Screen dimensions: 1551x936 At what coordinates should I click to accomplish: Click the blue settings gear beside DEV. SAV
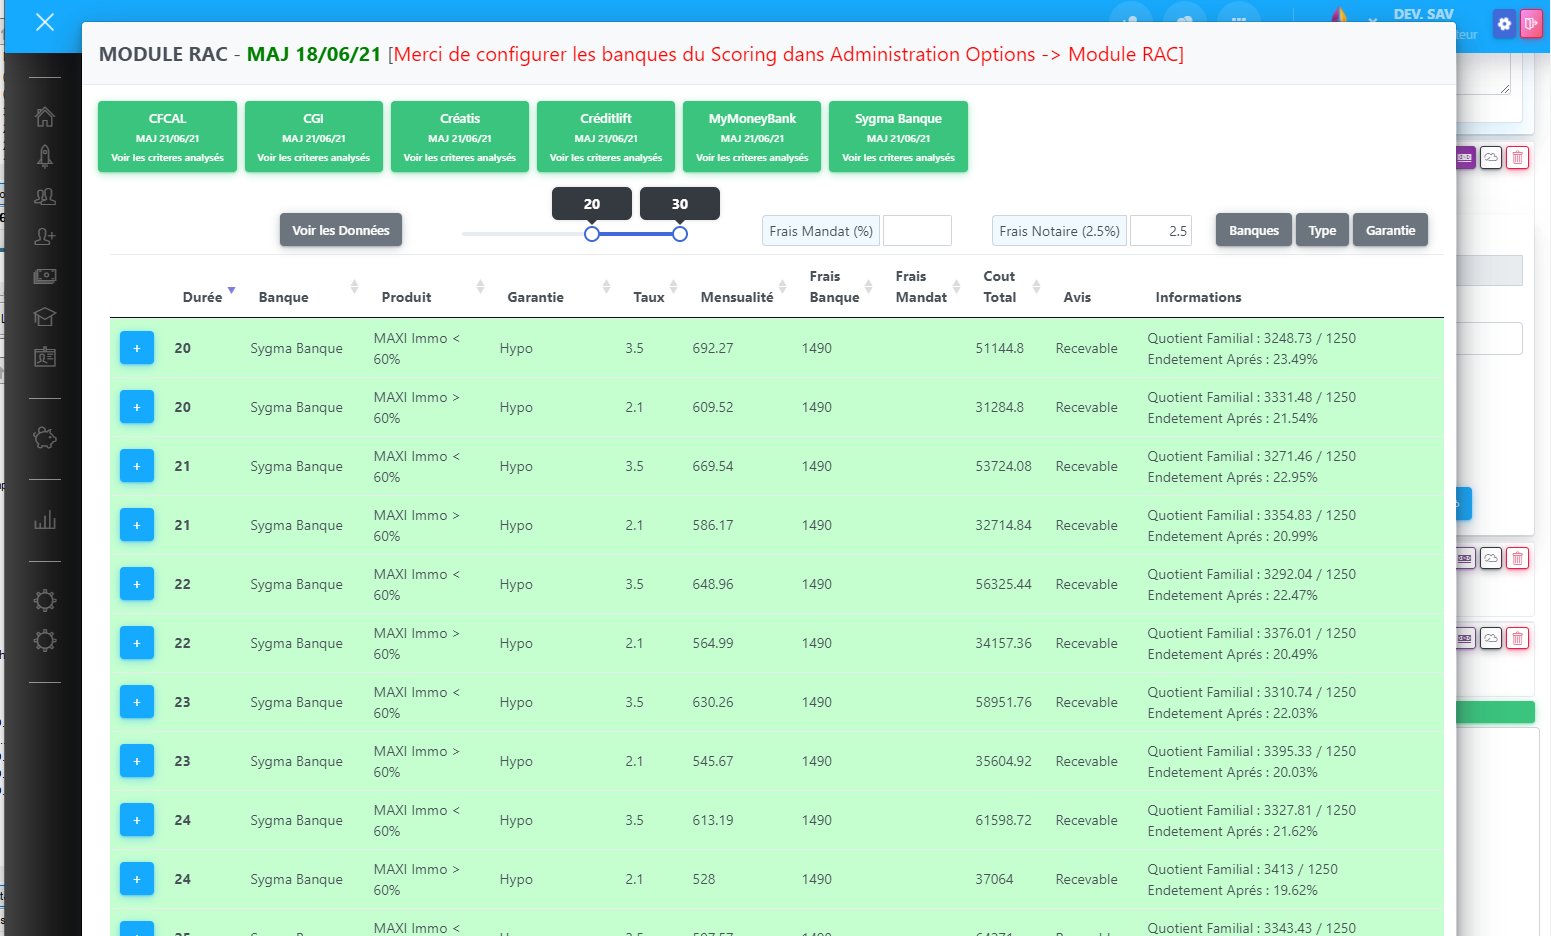click(x=1504, y=24)
